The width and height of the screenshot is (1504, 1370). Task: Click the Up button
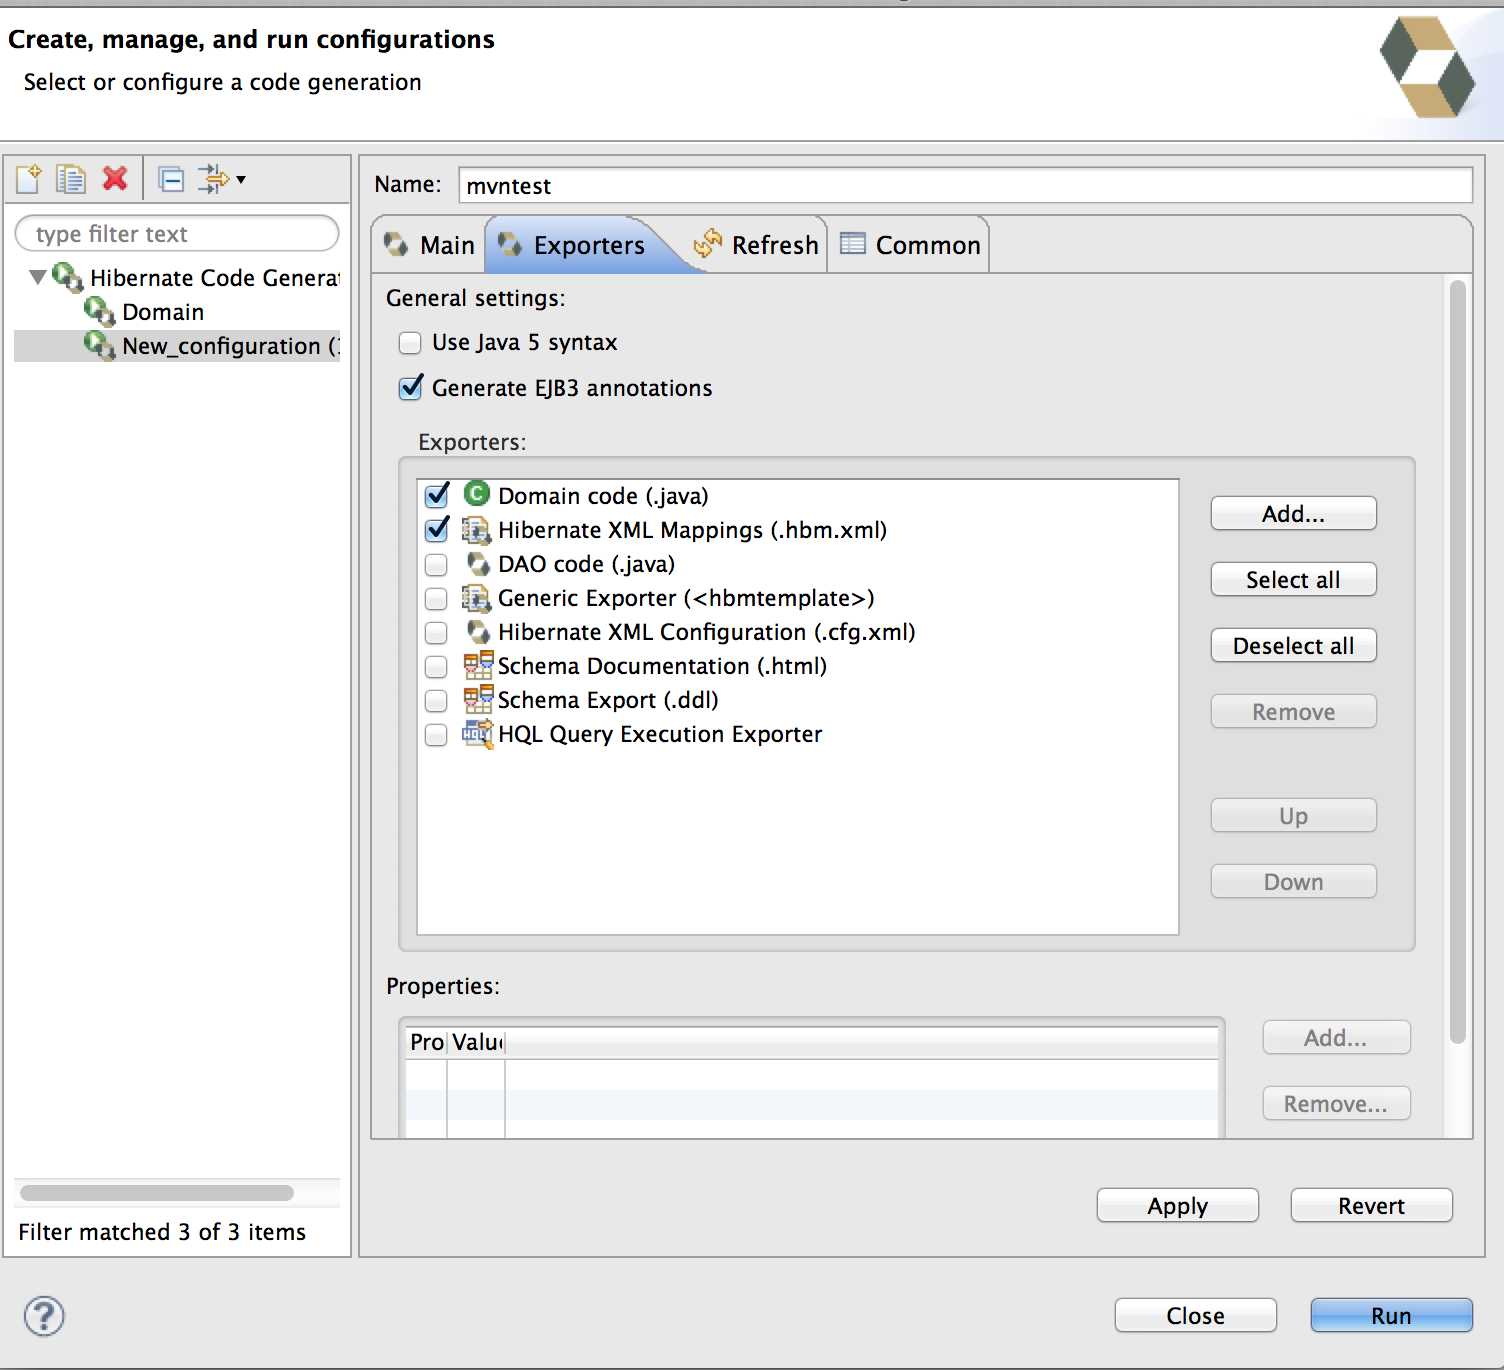1293,815
